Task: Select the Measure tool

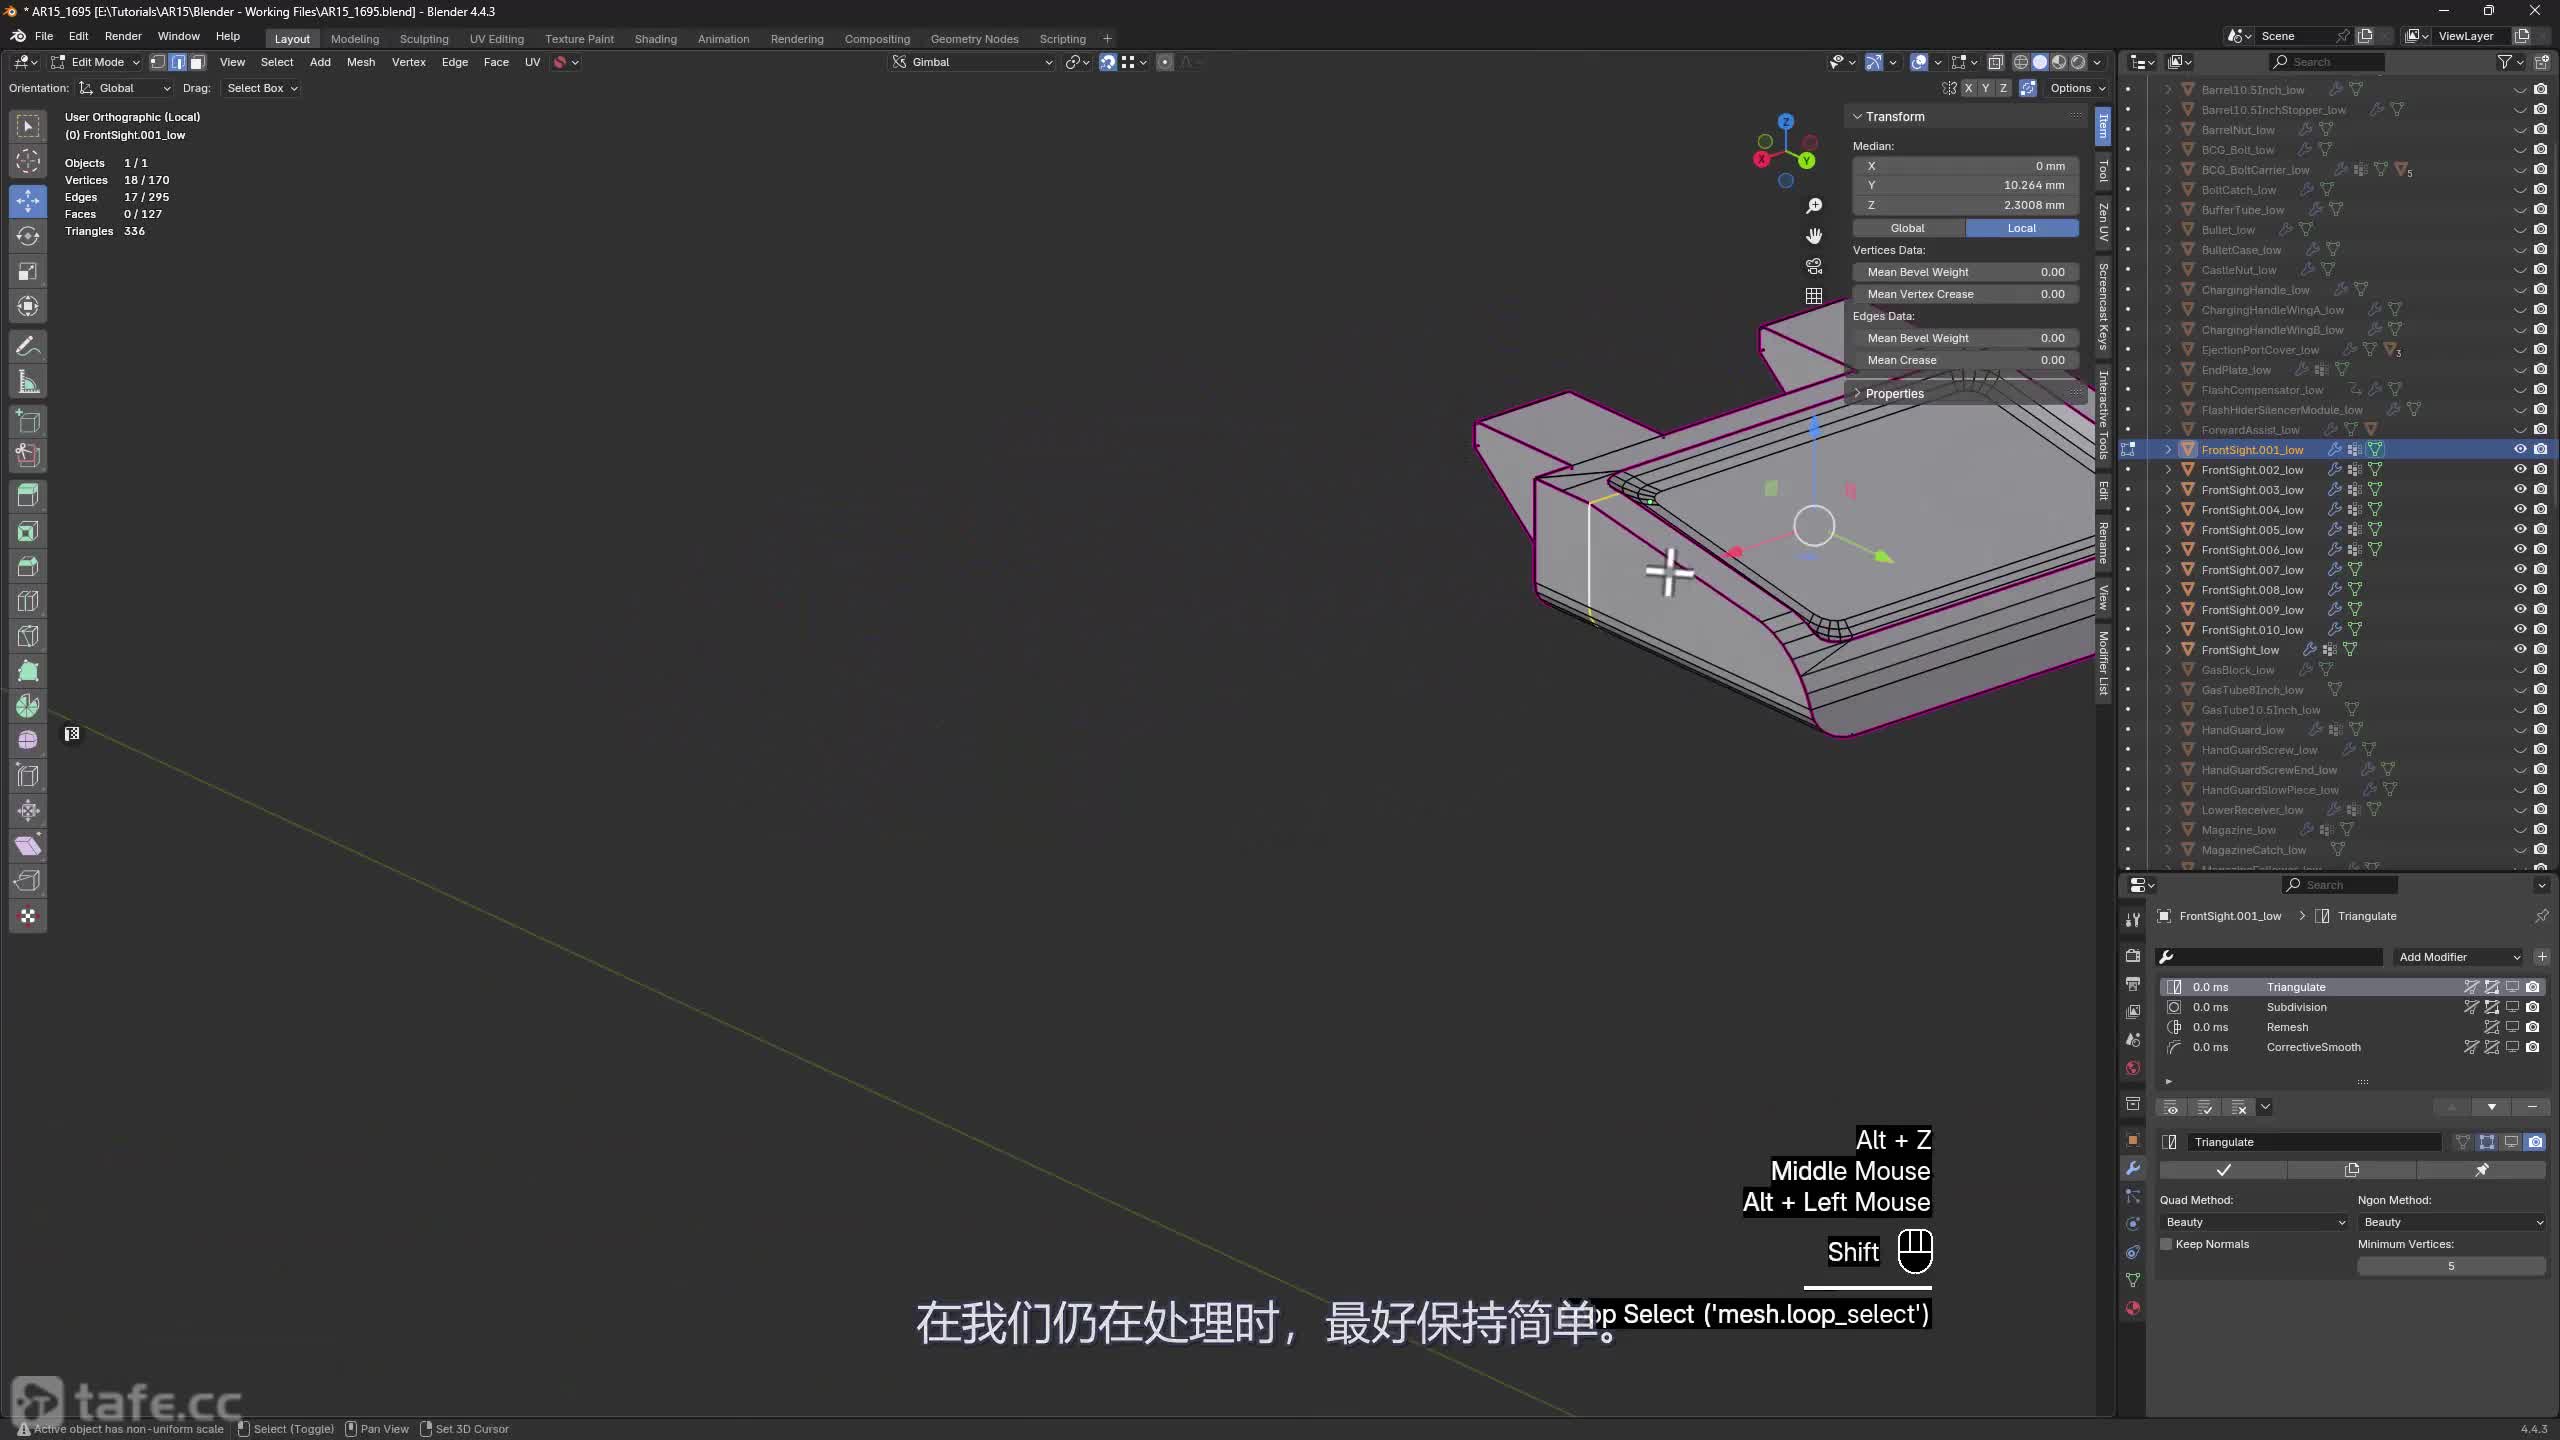Action: 28,382
